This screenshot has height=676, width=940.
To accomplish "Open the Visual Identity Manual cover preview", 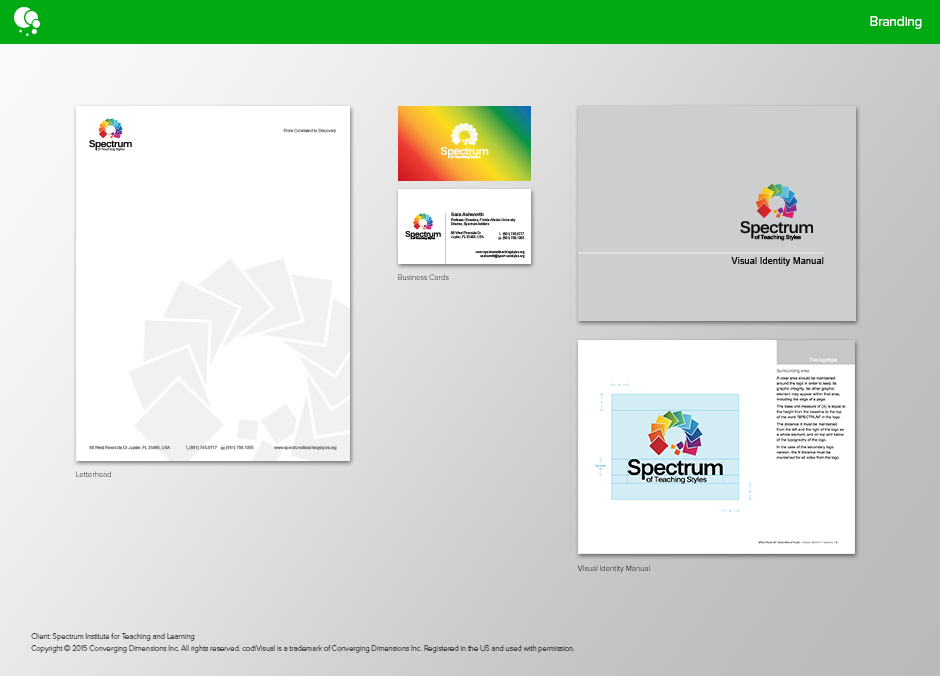I will tap(716, 212).
